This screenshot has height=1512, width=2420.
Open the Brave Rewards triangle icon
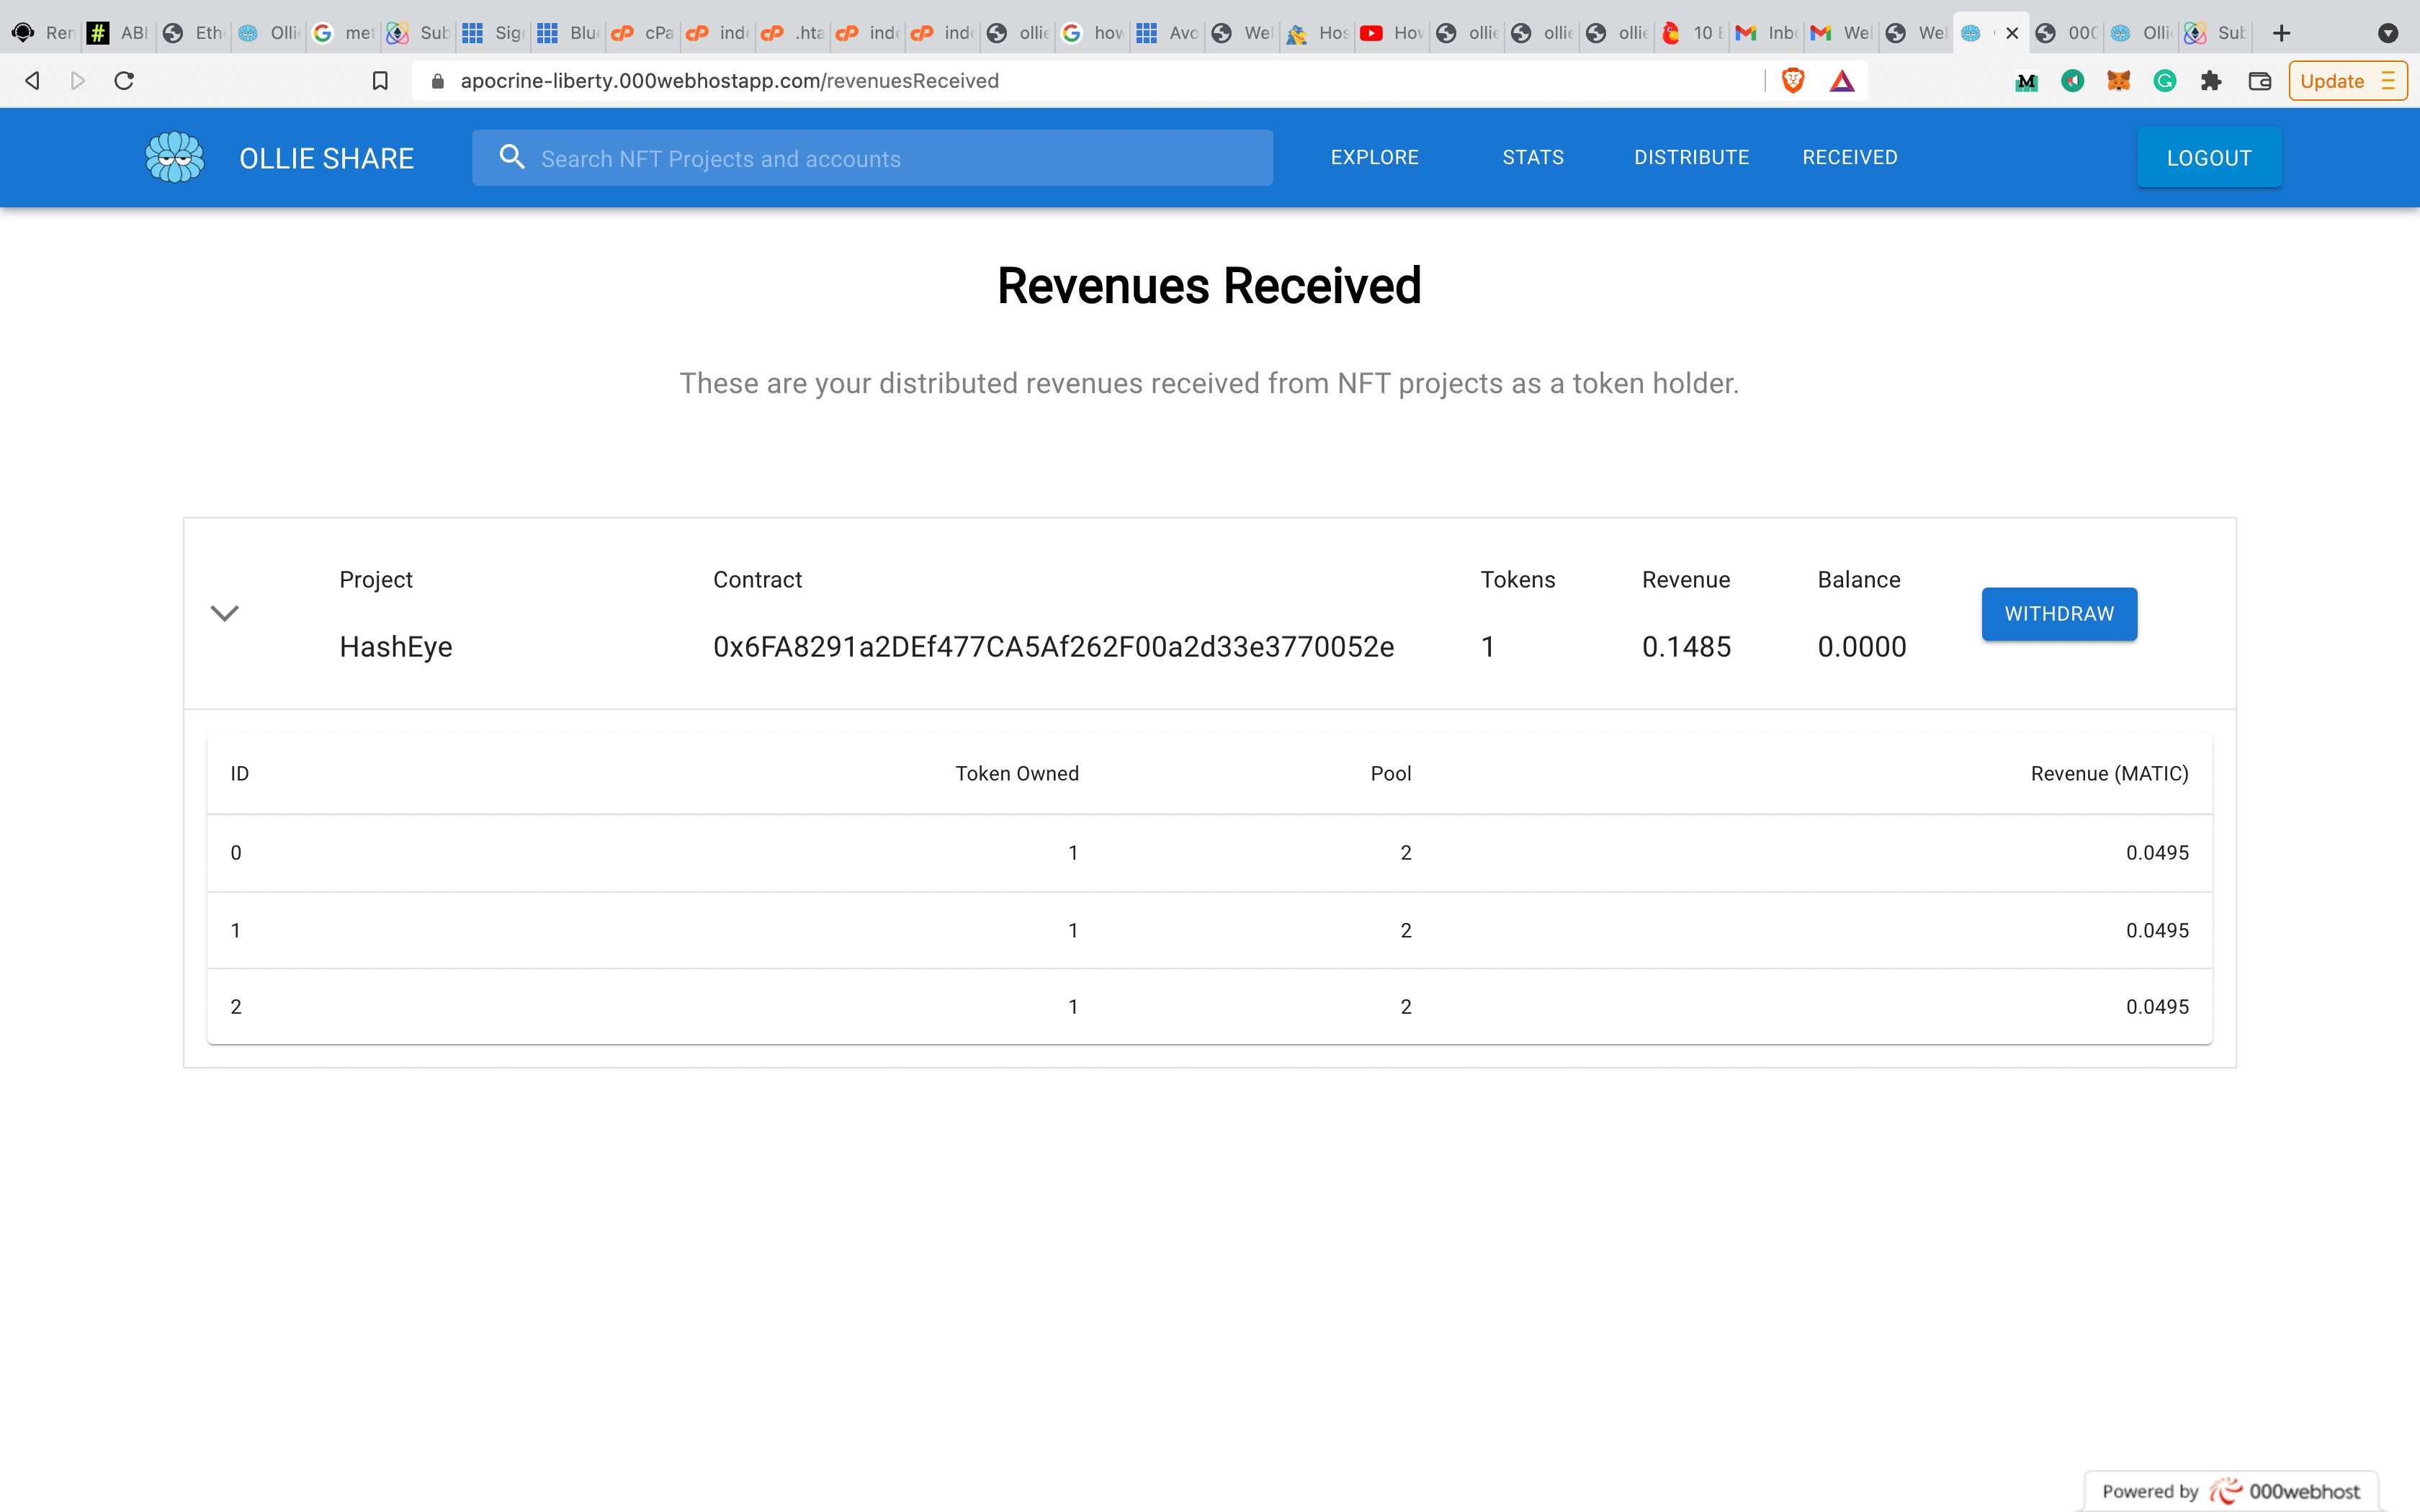click(x=1842, y=81)
